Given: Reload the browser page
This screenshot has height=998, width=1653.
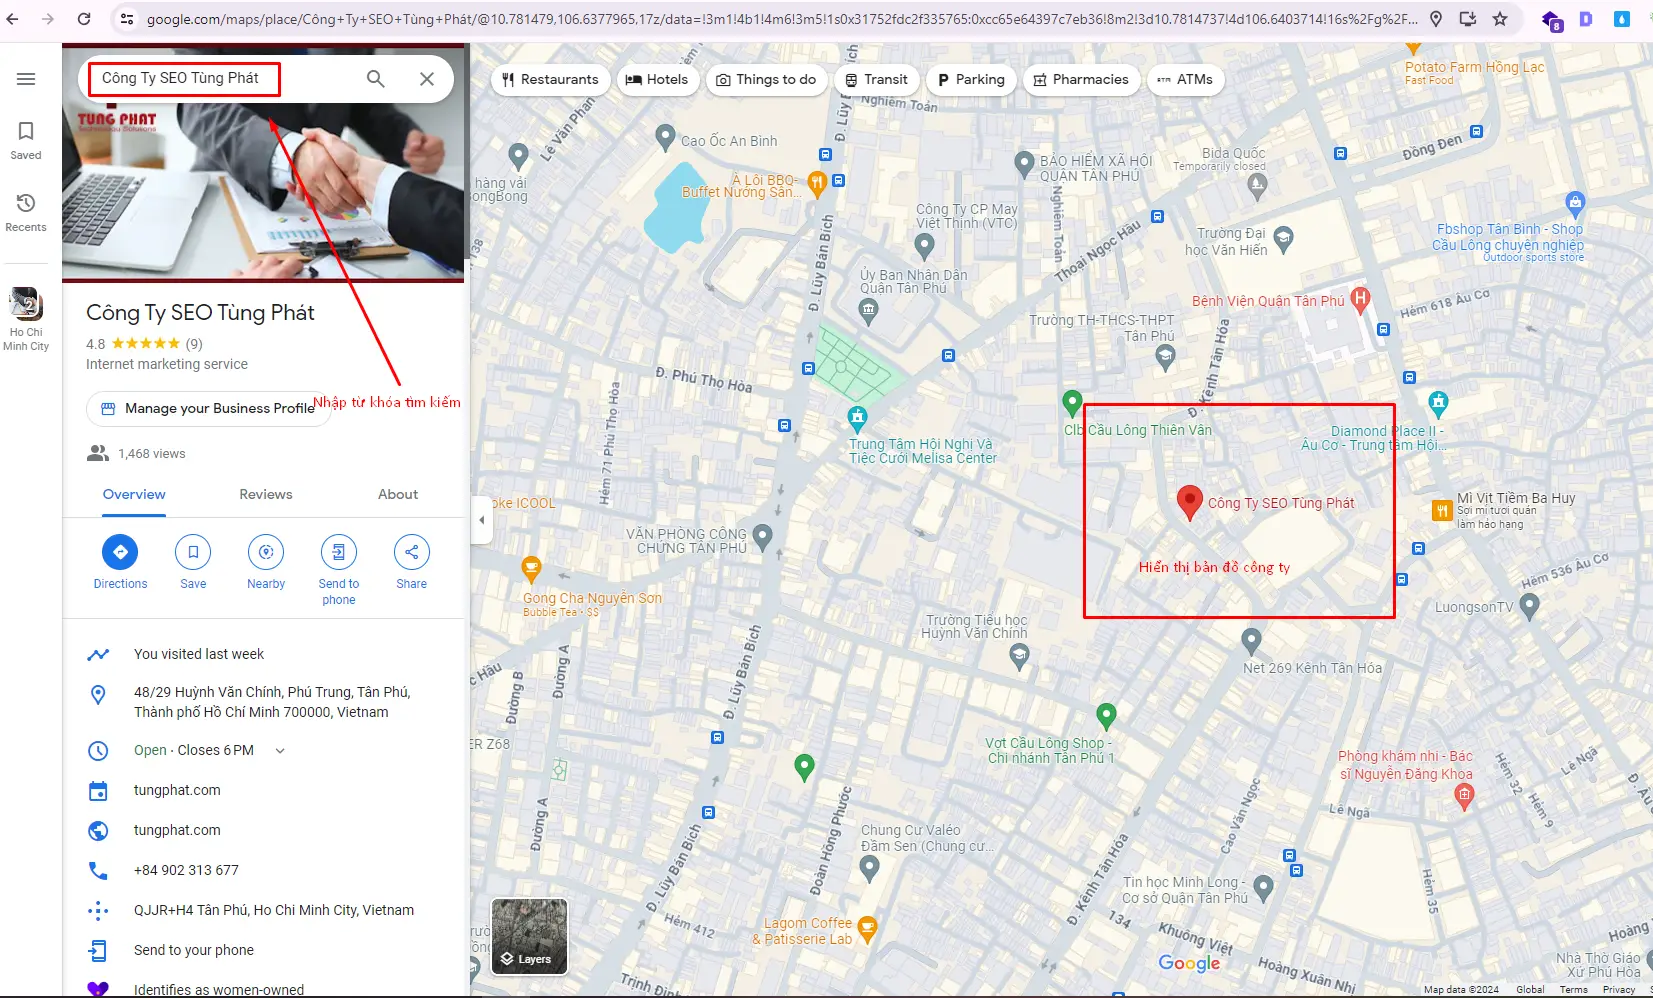Looking at the screenshot, I should 84,18.
